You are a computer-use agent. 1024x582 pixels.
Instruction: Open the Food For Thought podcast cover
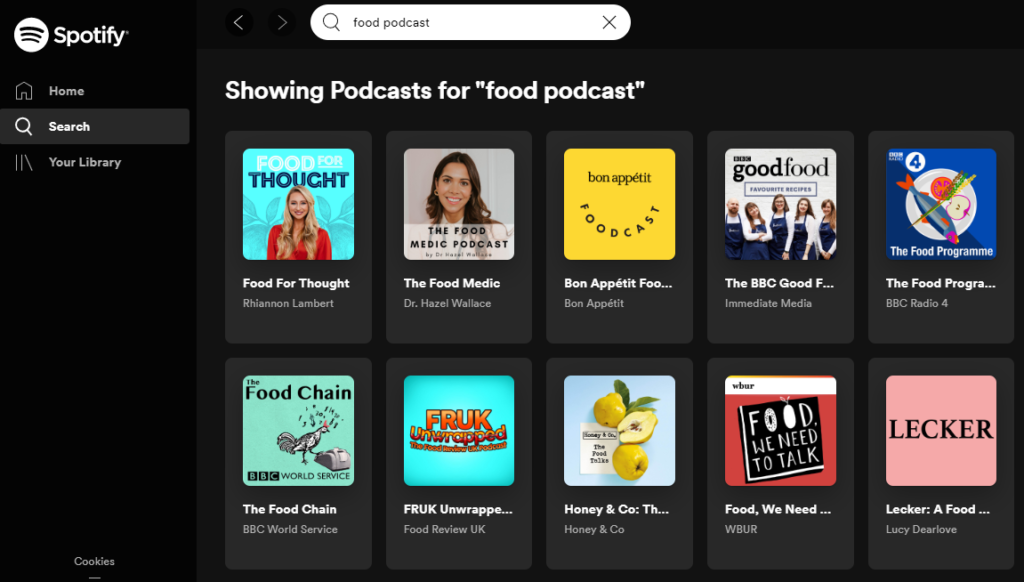298,204
